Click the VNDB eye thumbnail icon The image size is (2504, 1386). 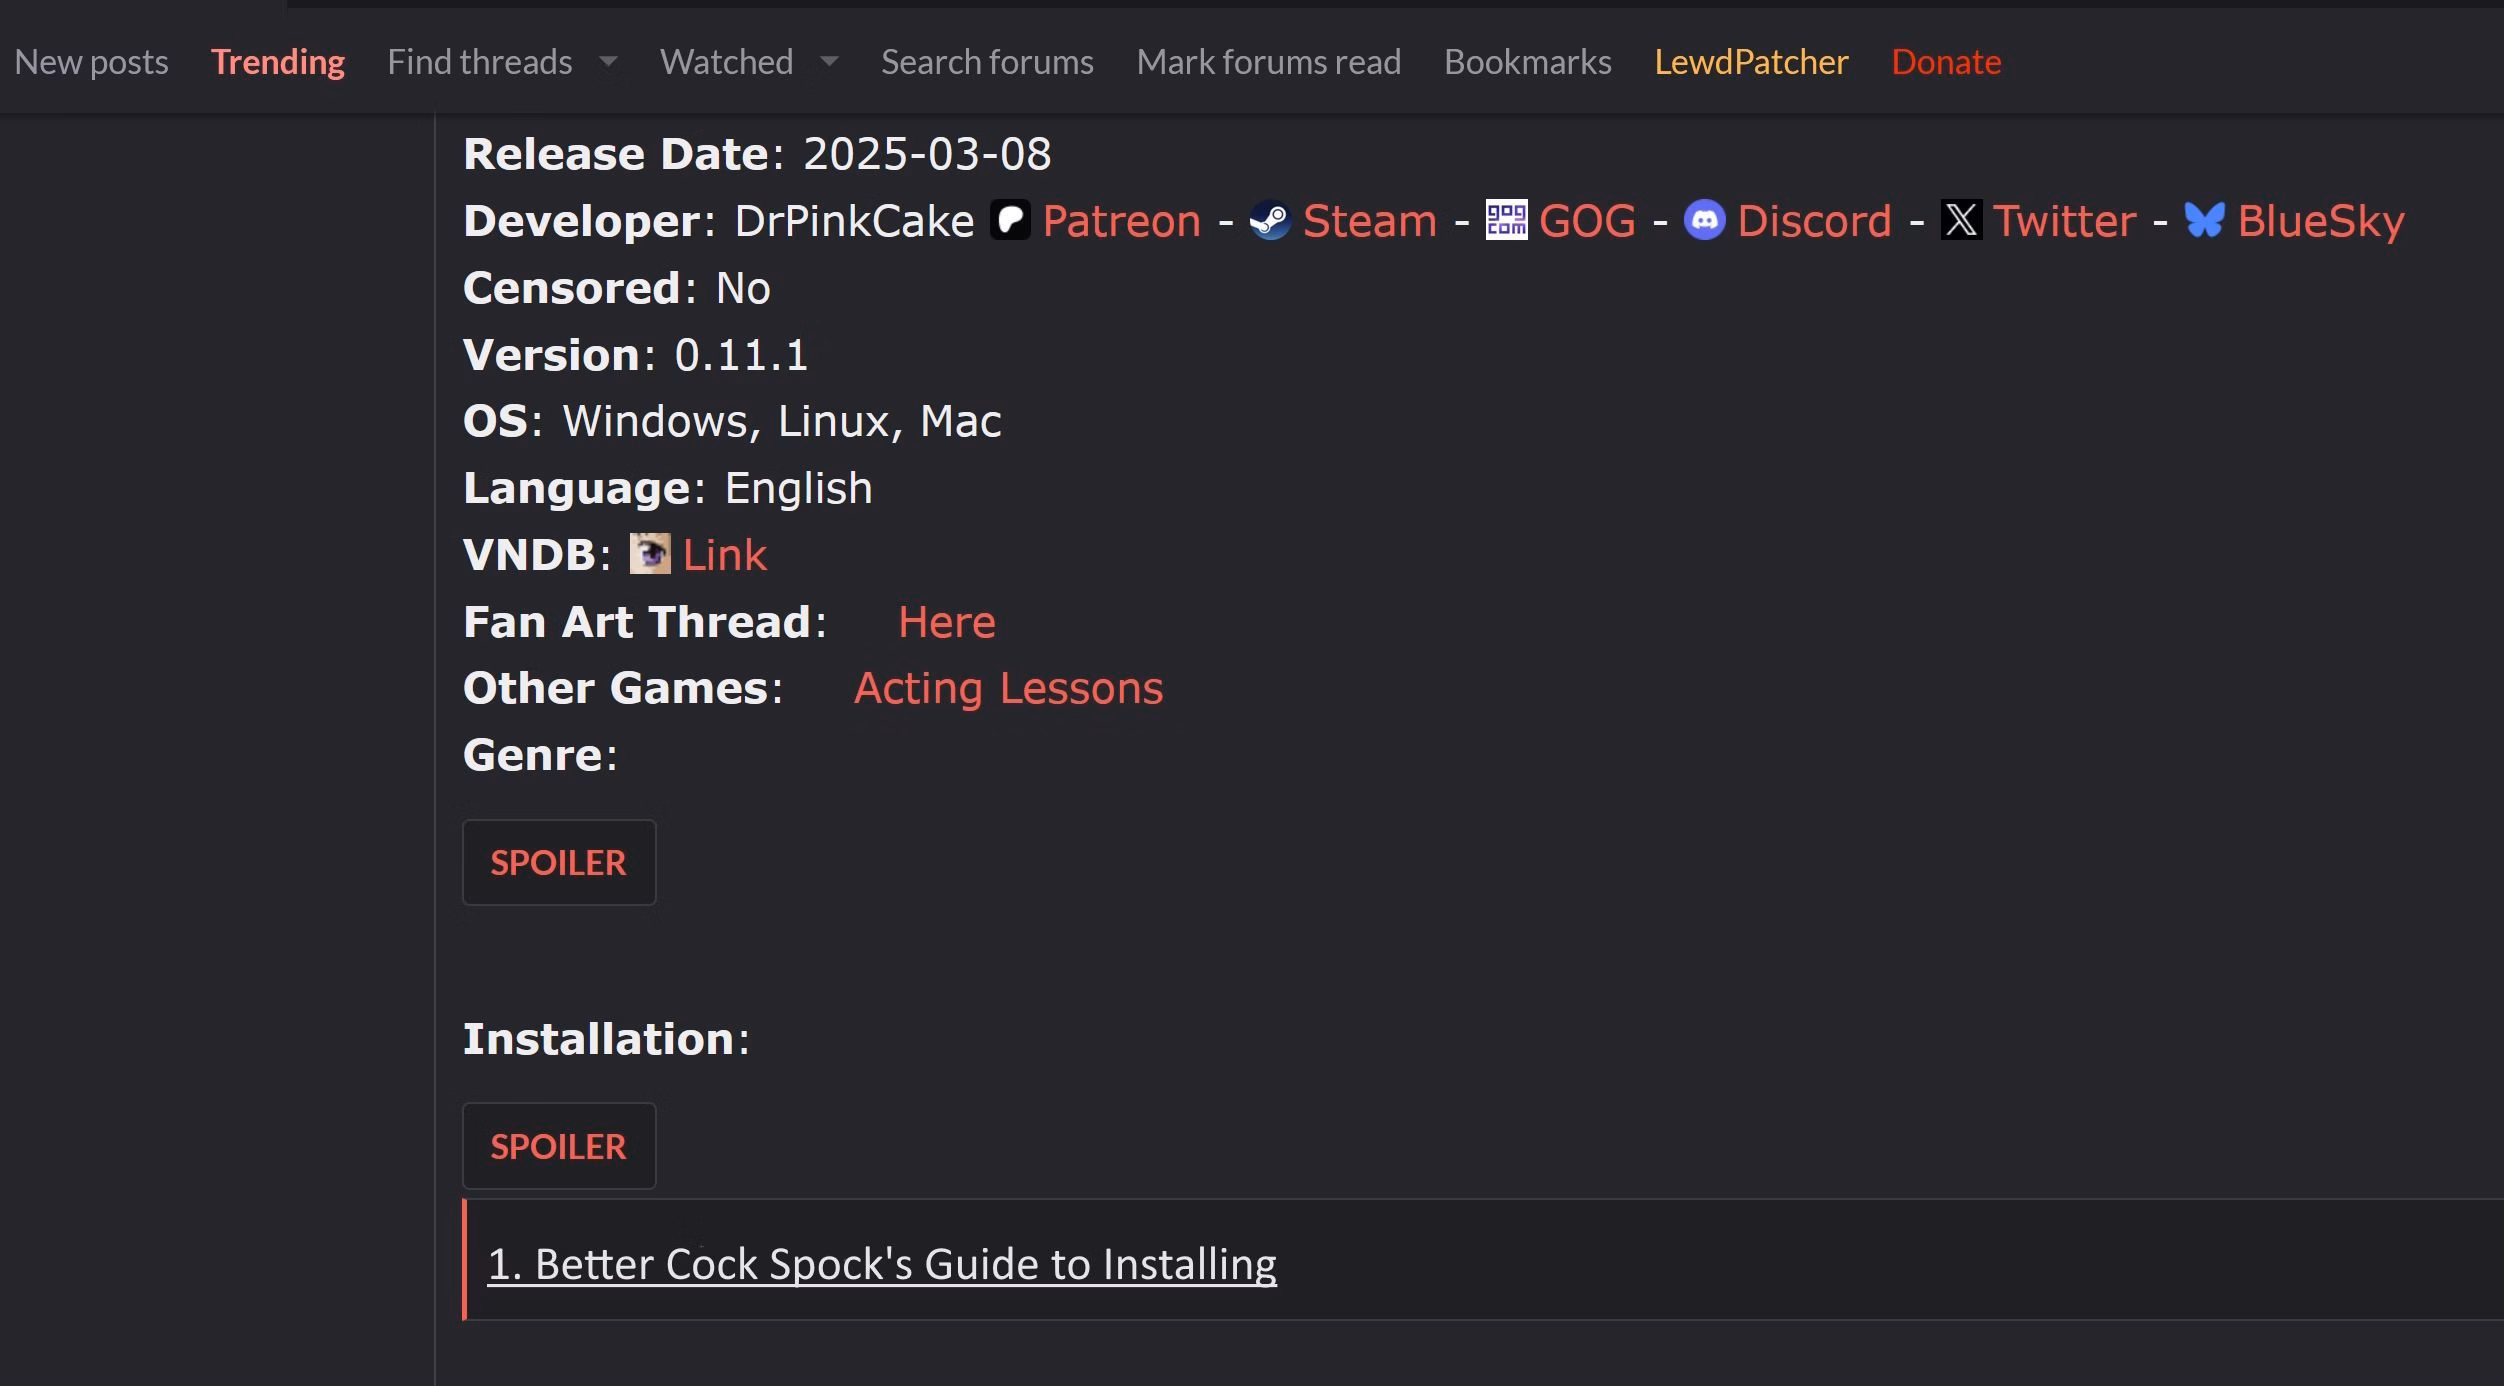click(650, 554)
